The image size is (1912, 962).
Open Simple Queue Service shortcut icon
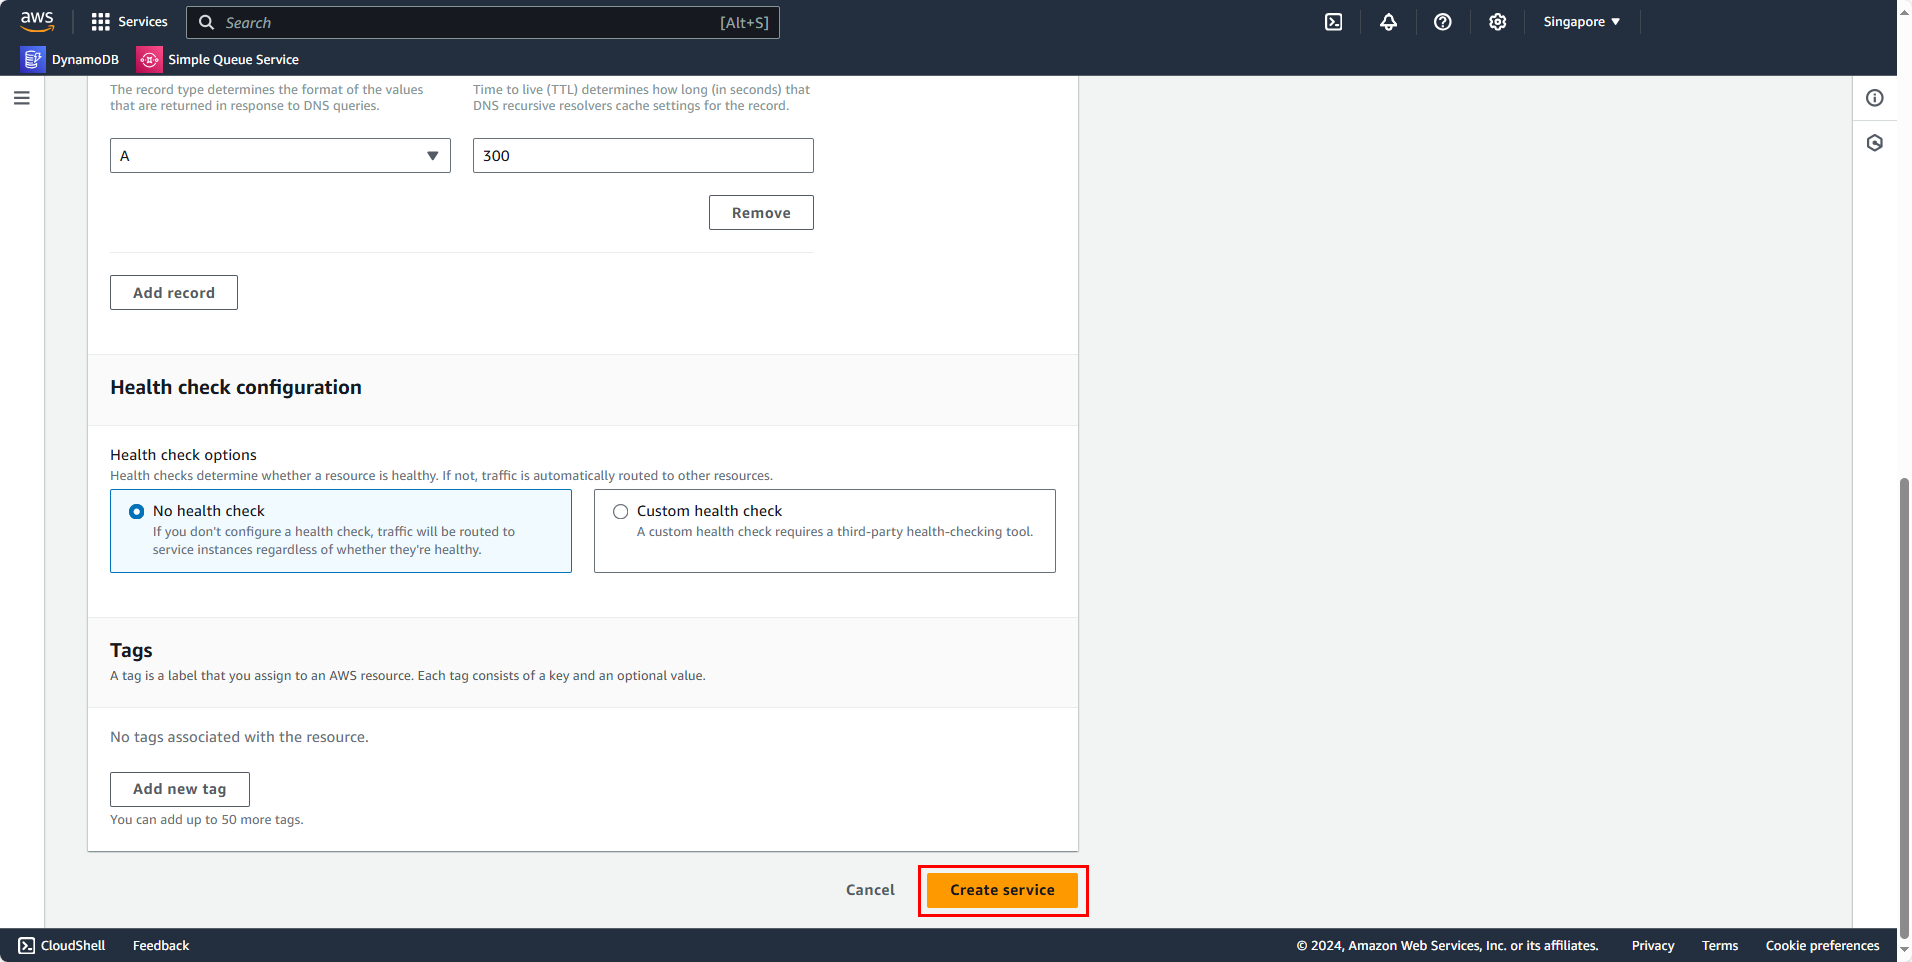149,59
